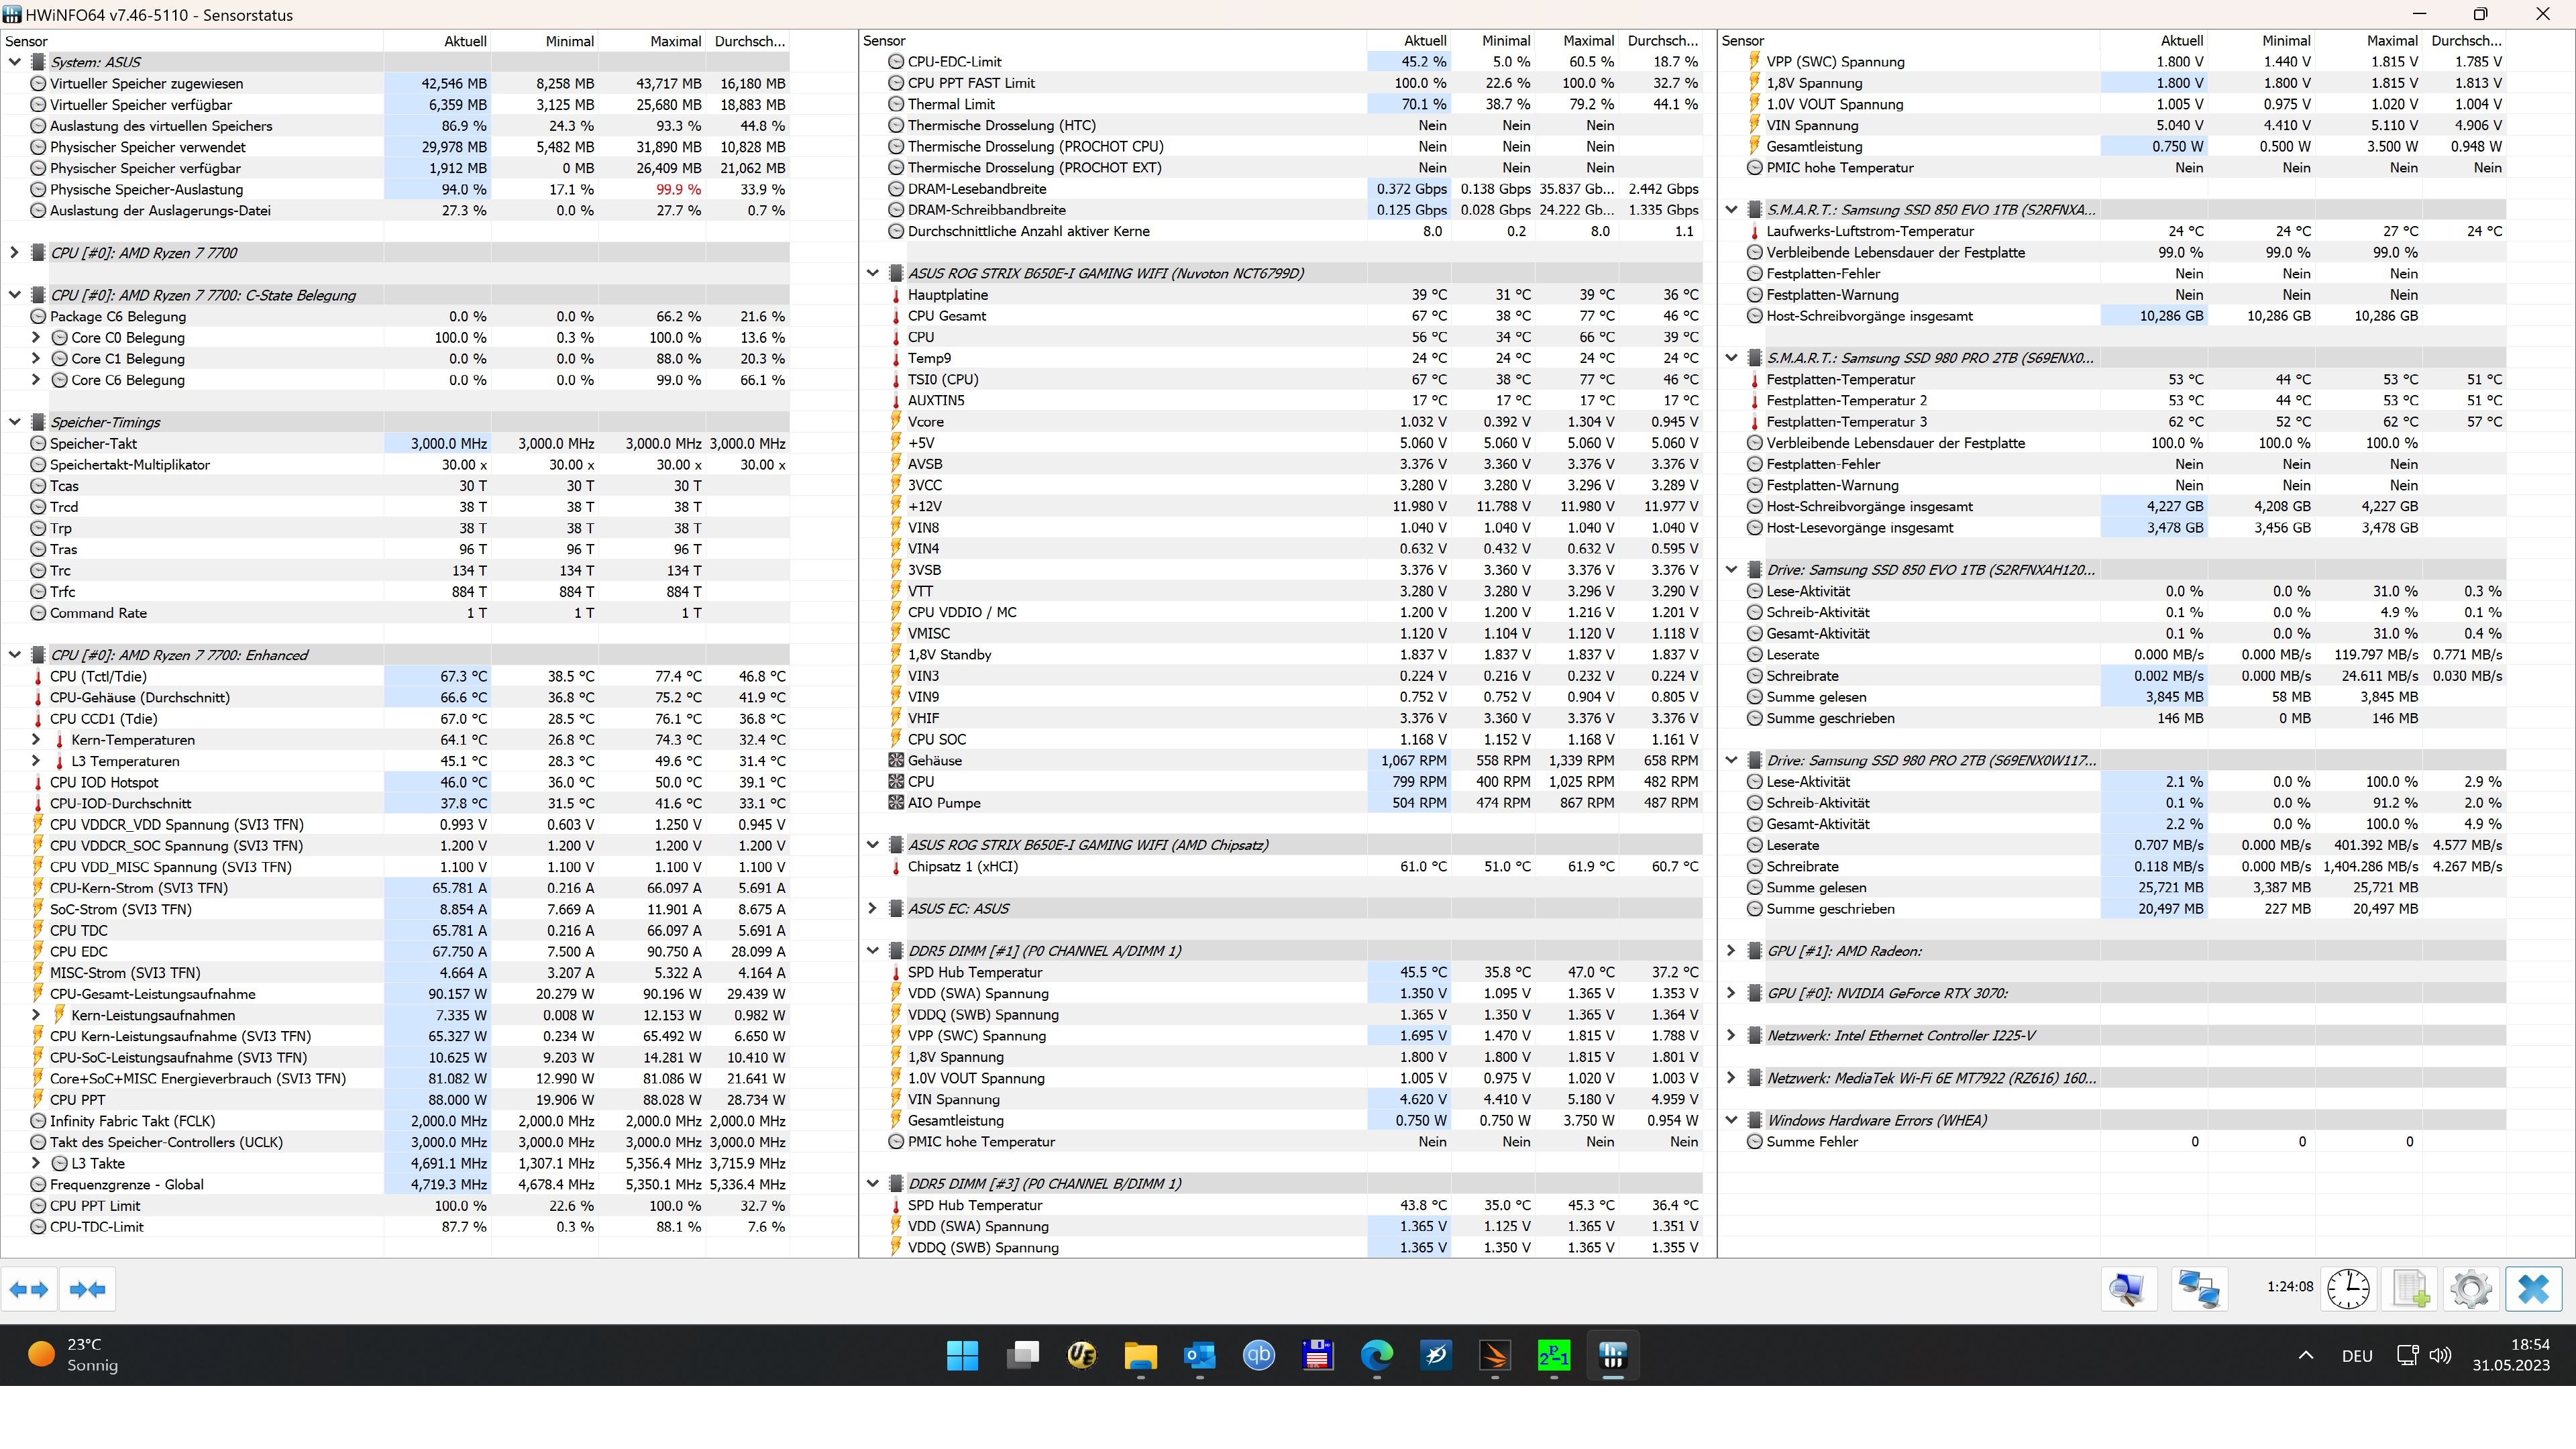2576x1449 pixels.
Task: Click the shrink columns arrows button
Action: 88,1289
